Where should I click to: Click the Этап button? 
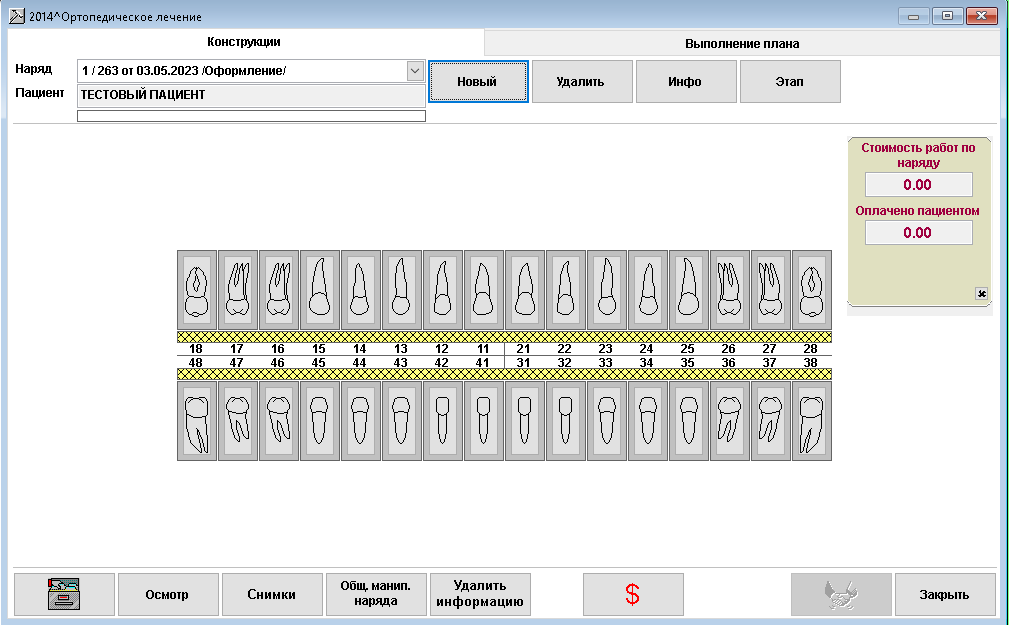789,82
